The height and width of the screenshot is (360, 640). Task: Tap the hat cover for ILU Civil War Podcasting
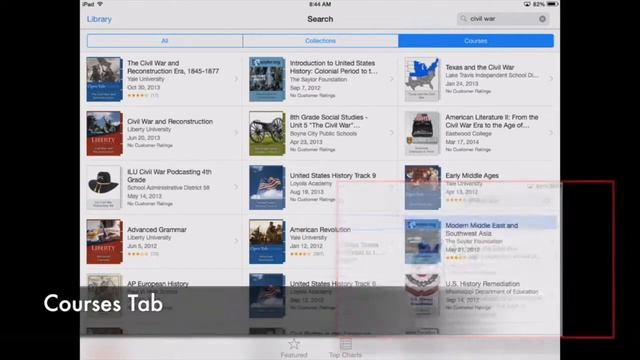104,187
